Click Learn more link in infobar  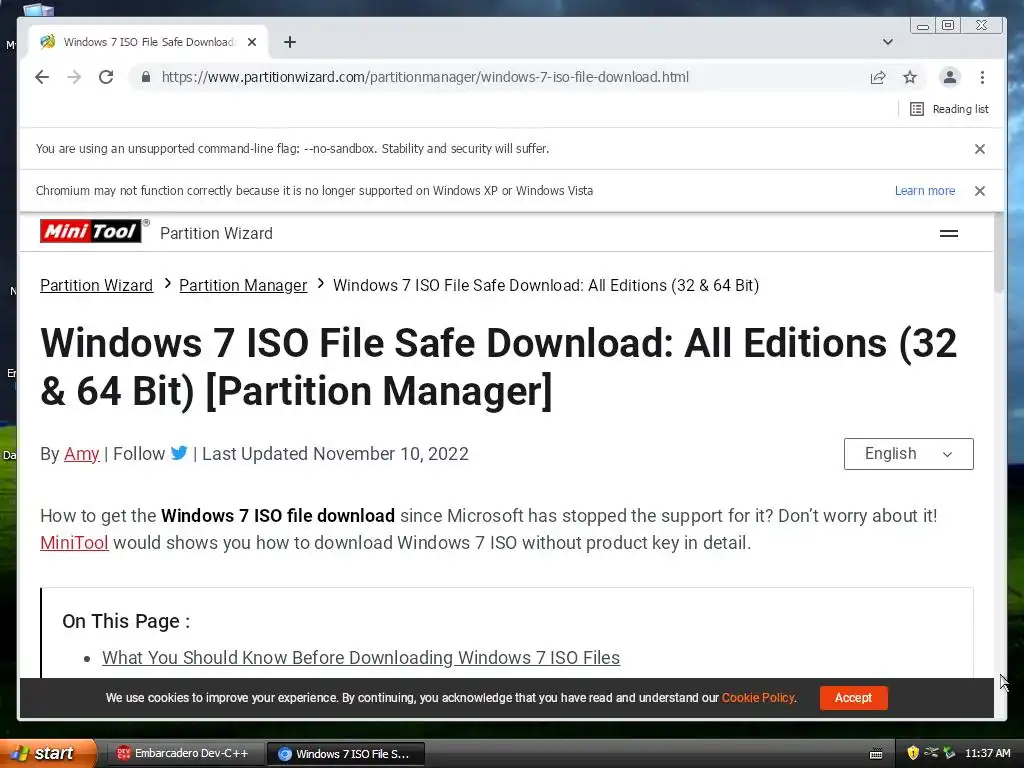pos(925,191)
